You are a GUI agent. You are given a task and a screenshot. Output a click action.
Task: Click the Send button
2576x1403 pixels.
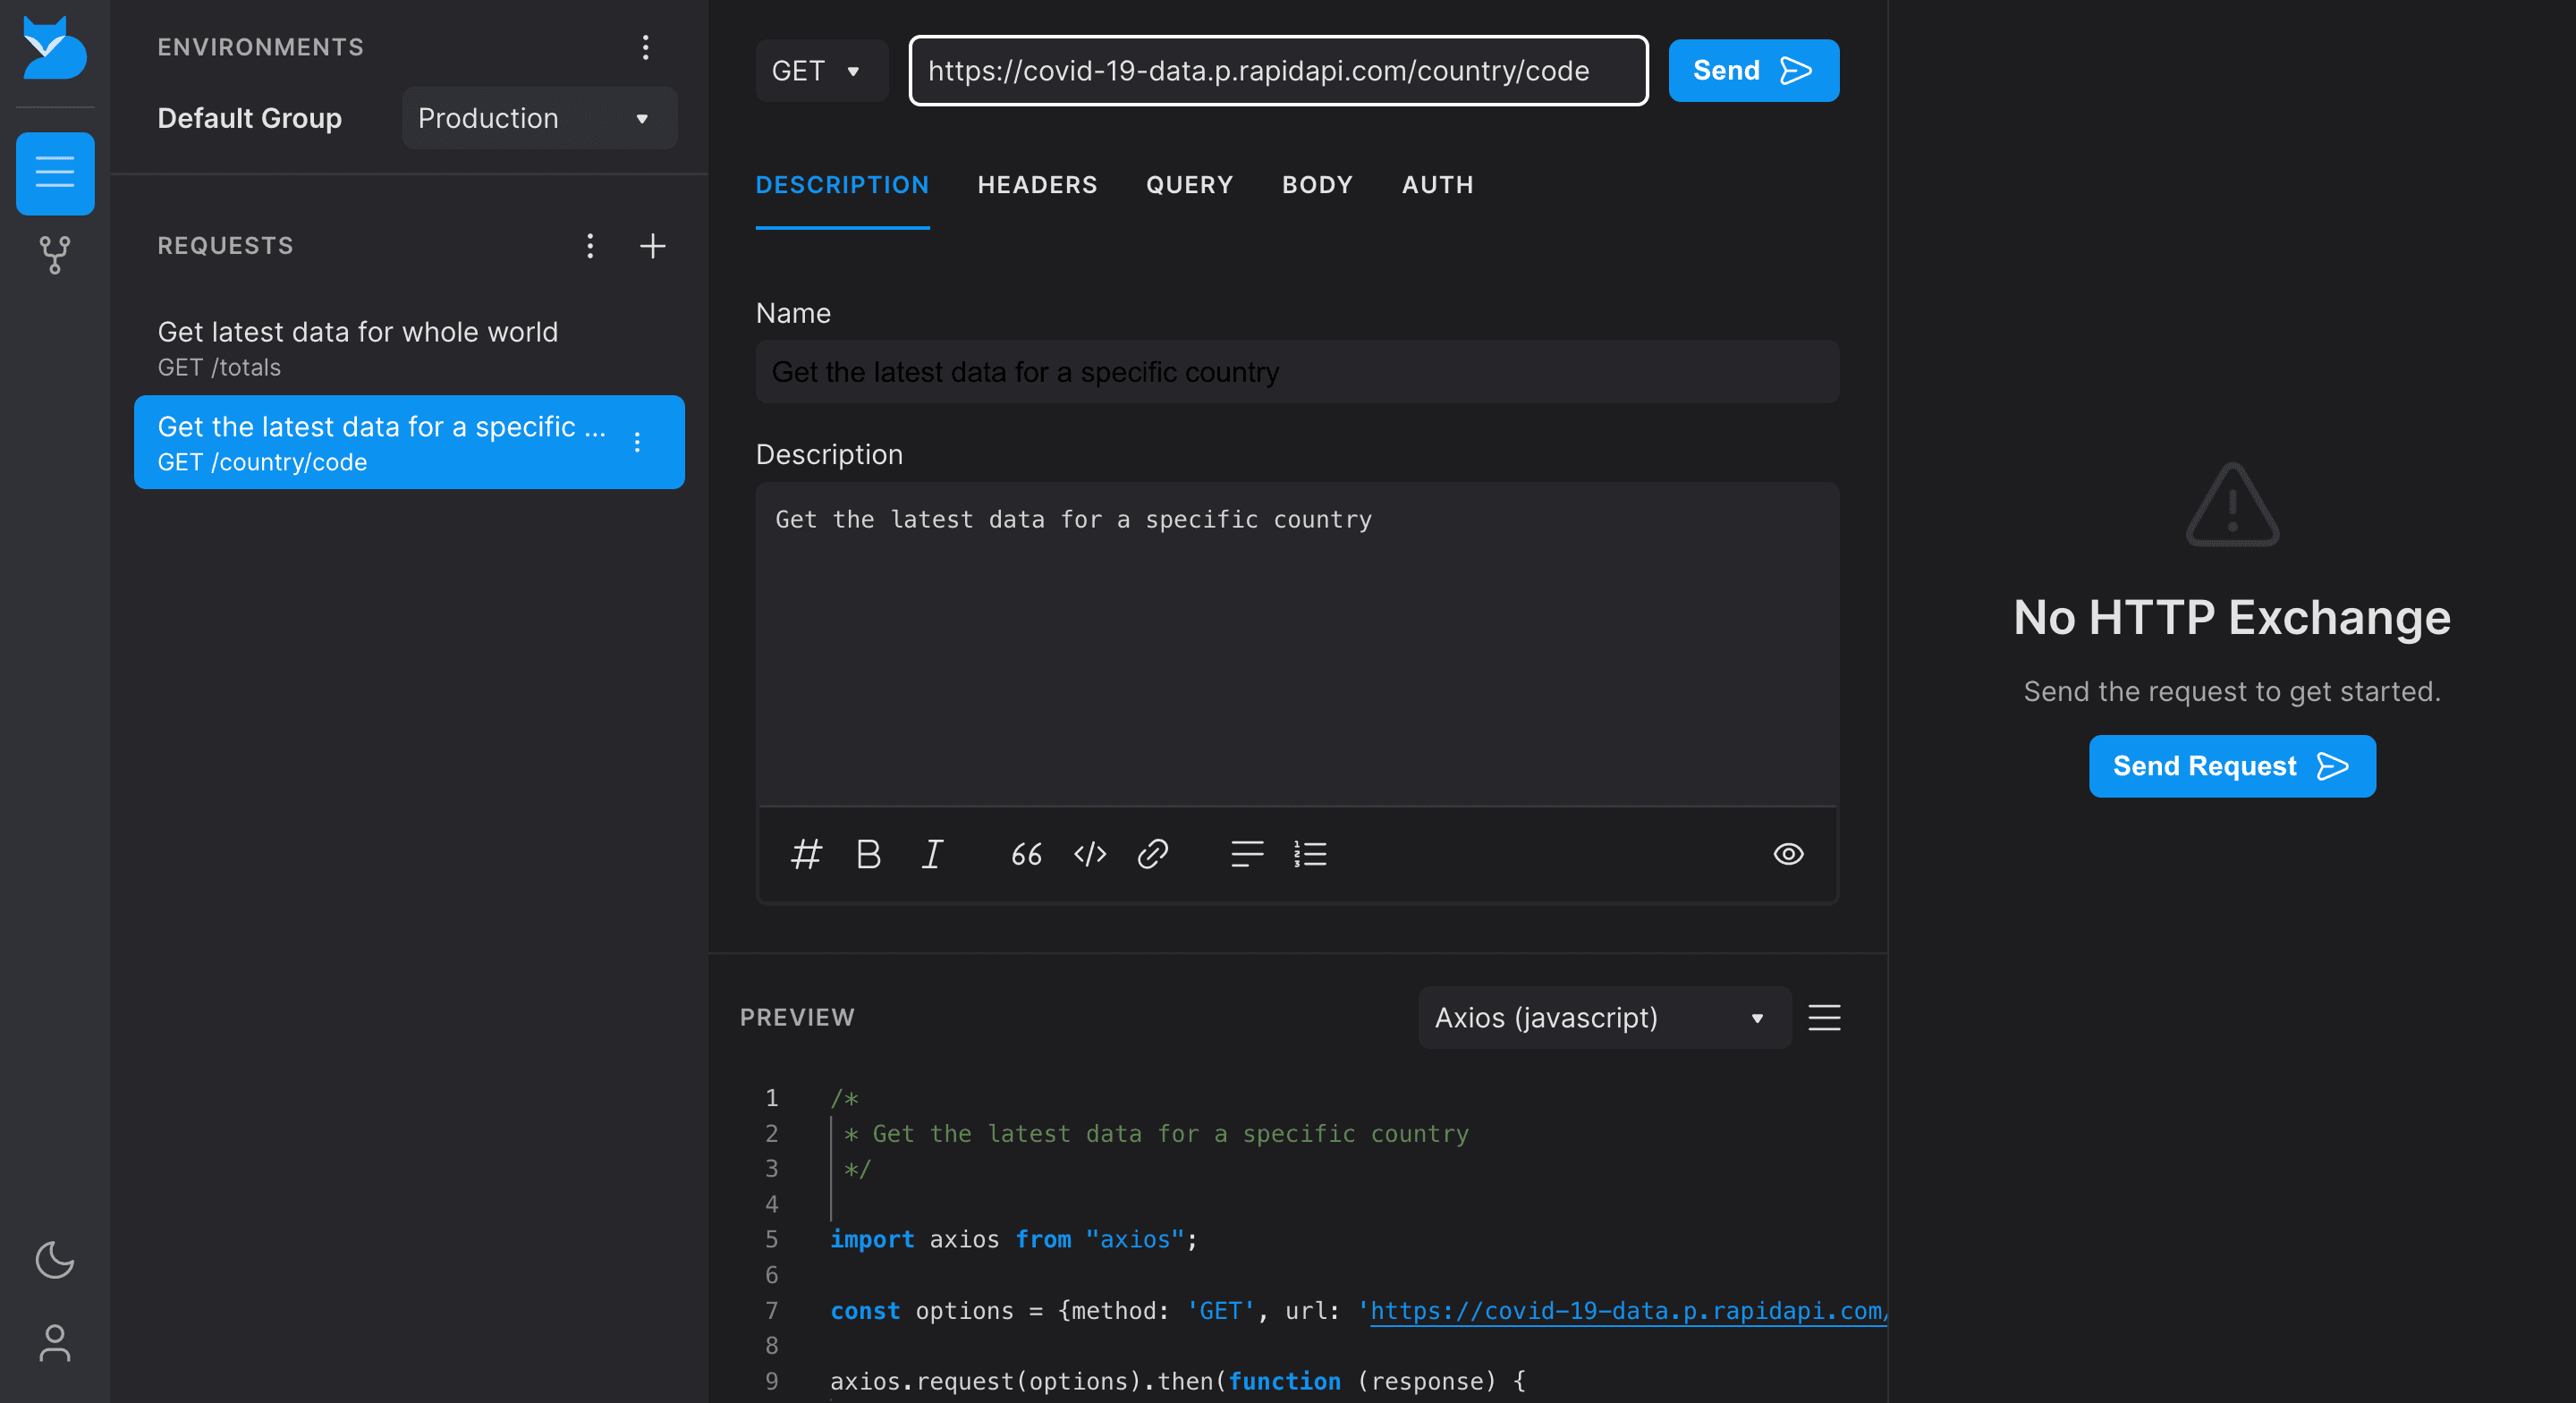[x=1753, y=71]
